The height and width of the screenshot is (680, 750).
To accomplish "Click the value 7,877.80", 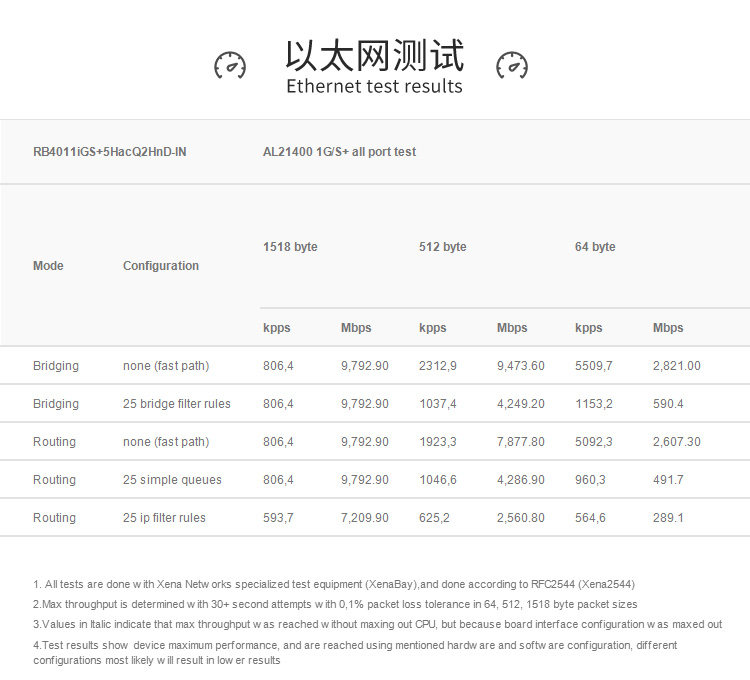I will 521,442.
